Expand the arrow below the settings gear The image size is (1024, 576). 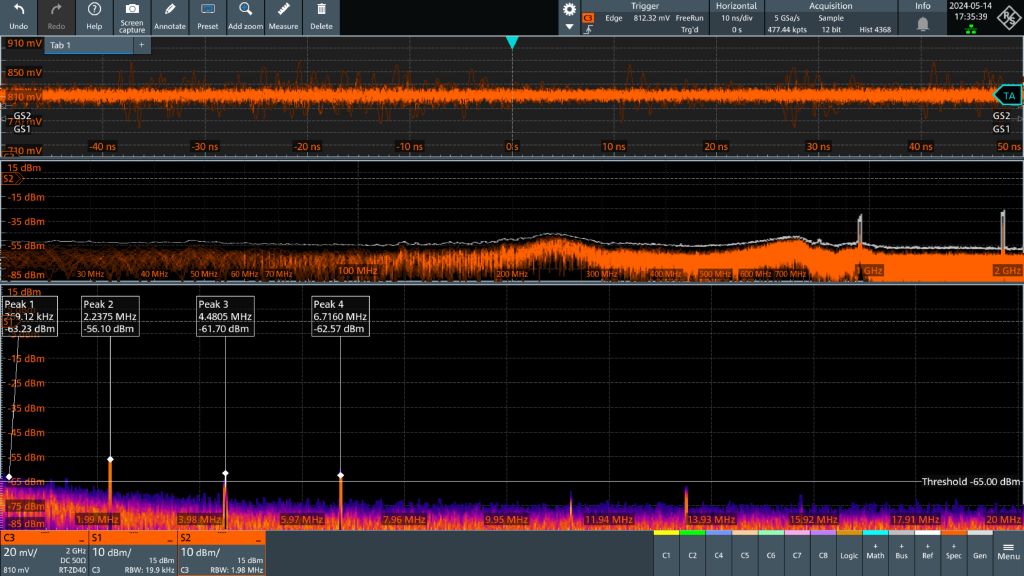coord(569,27)
